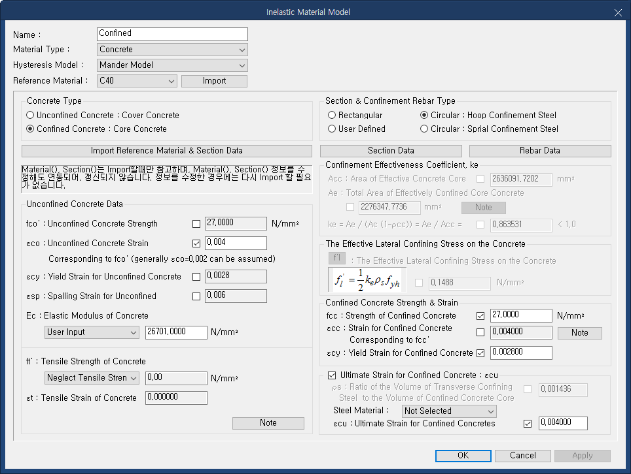Click the fcc value field 27.0000
The image size is (631, 474).
coord(521,316)
